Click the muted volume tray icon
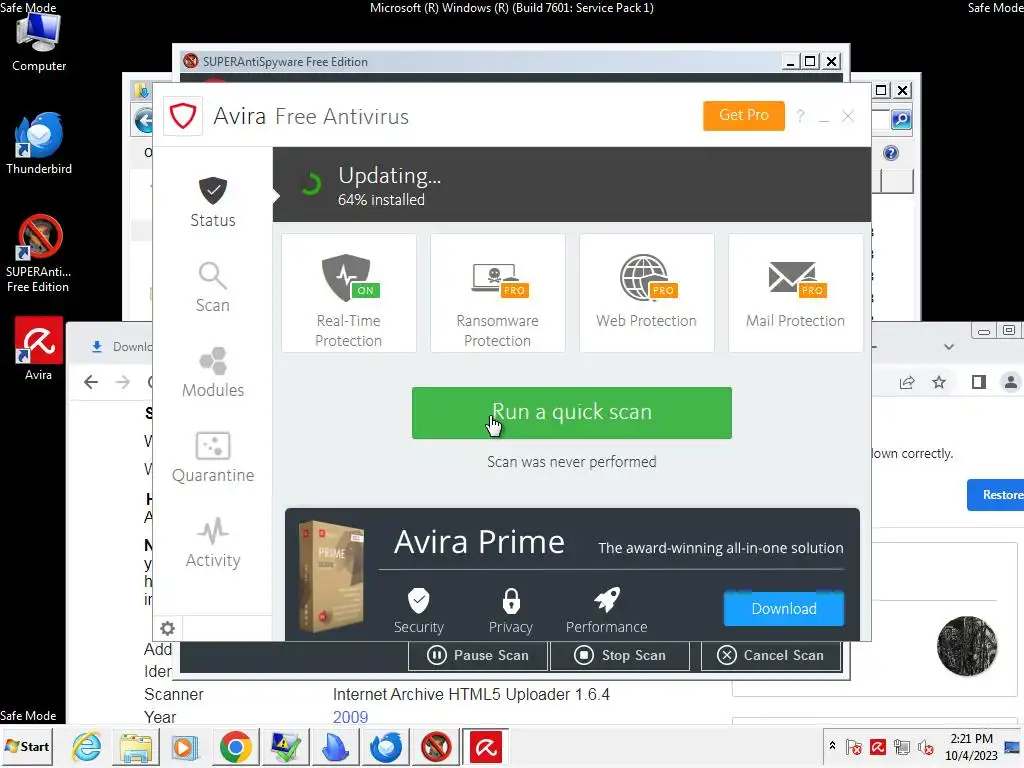Screen dimensions: 1024x768 (925, 746)
